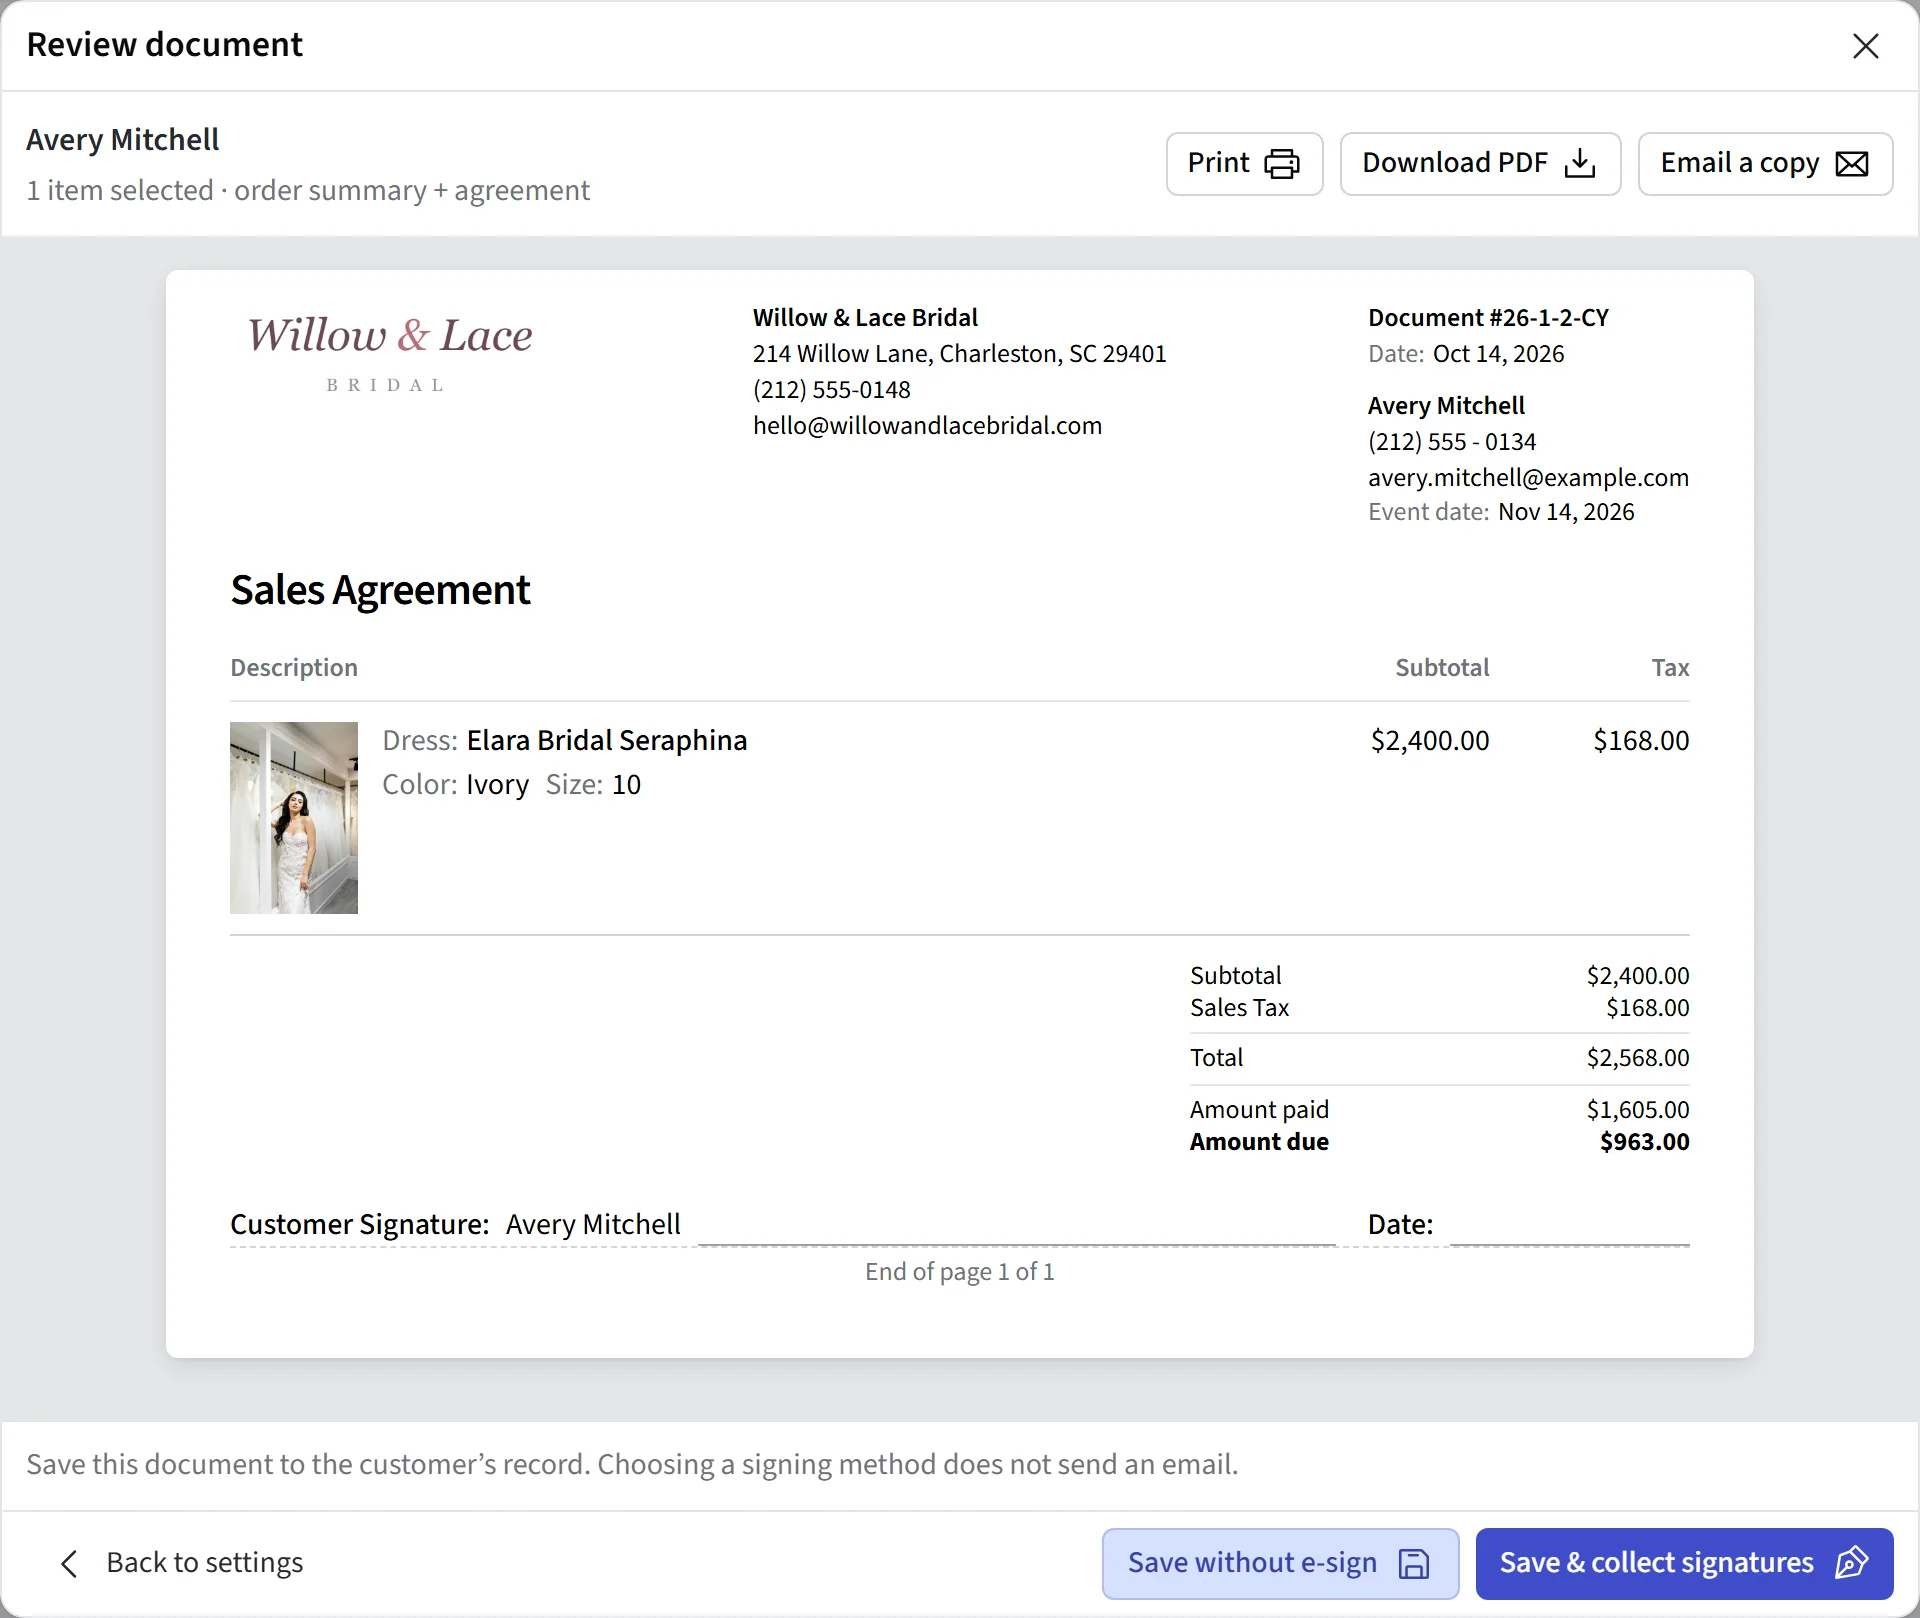The height and width of the screenshot is (1618, 1920).
Task: Click the Avery Mitchell header name
Action: tap(122, 140)
